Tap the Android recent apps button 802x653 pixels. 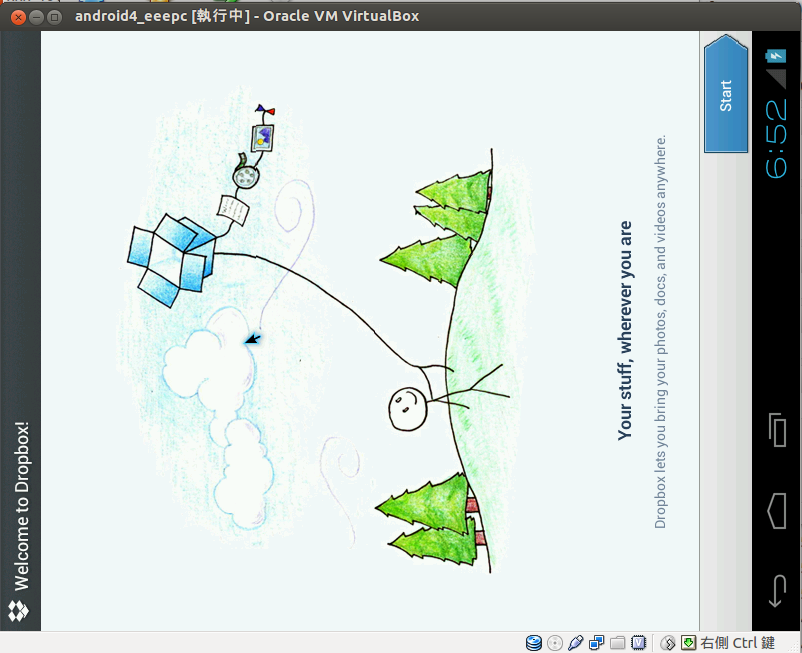pos(777,430)
